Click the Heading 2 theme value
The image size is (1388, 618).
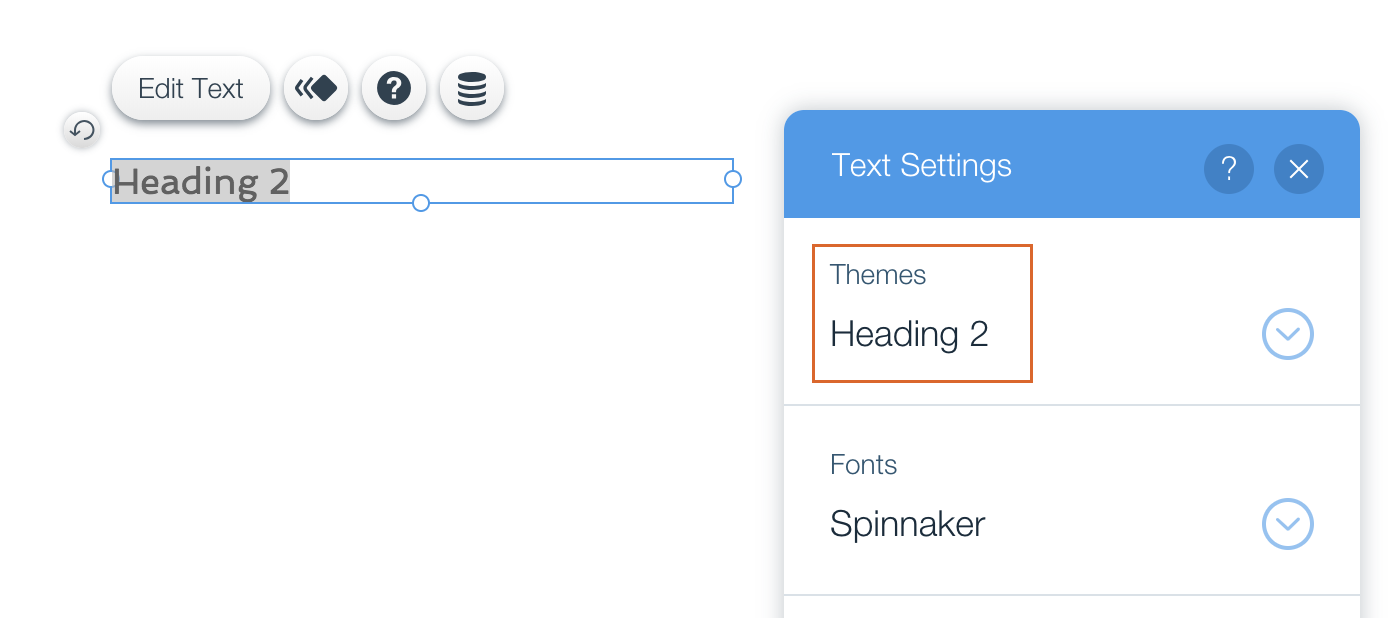pyautogui.click(x=909, y=334)
